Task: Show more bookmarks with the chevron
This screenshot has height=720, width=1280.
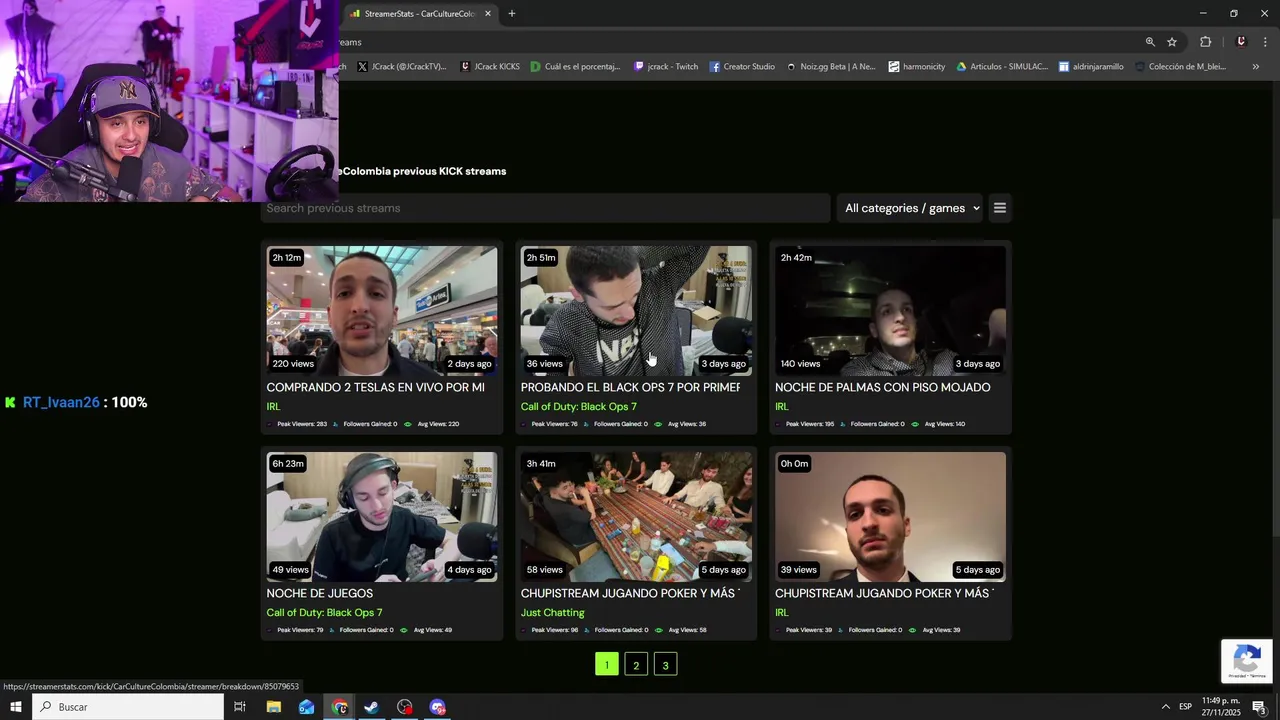Action: pos(1255,67)
